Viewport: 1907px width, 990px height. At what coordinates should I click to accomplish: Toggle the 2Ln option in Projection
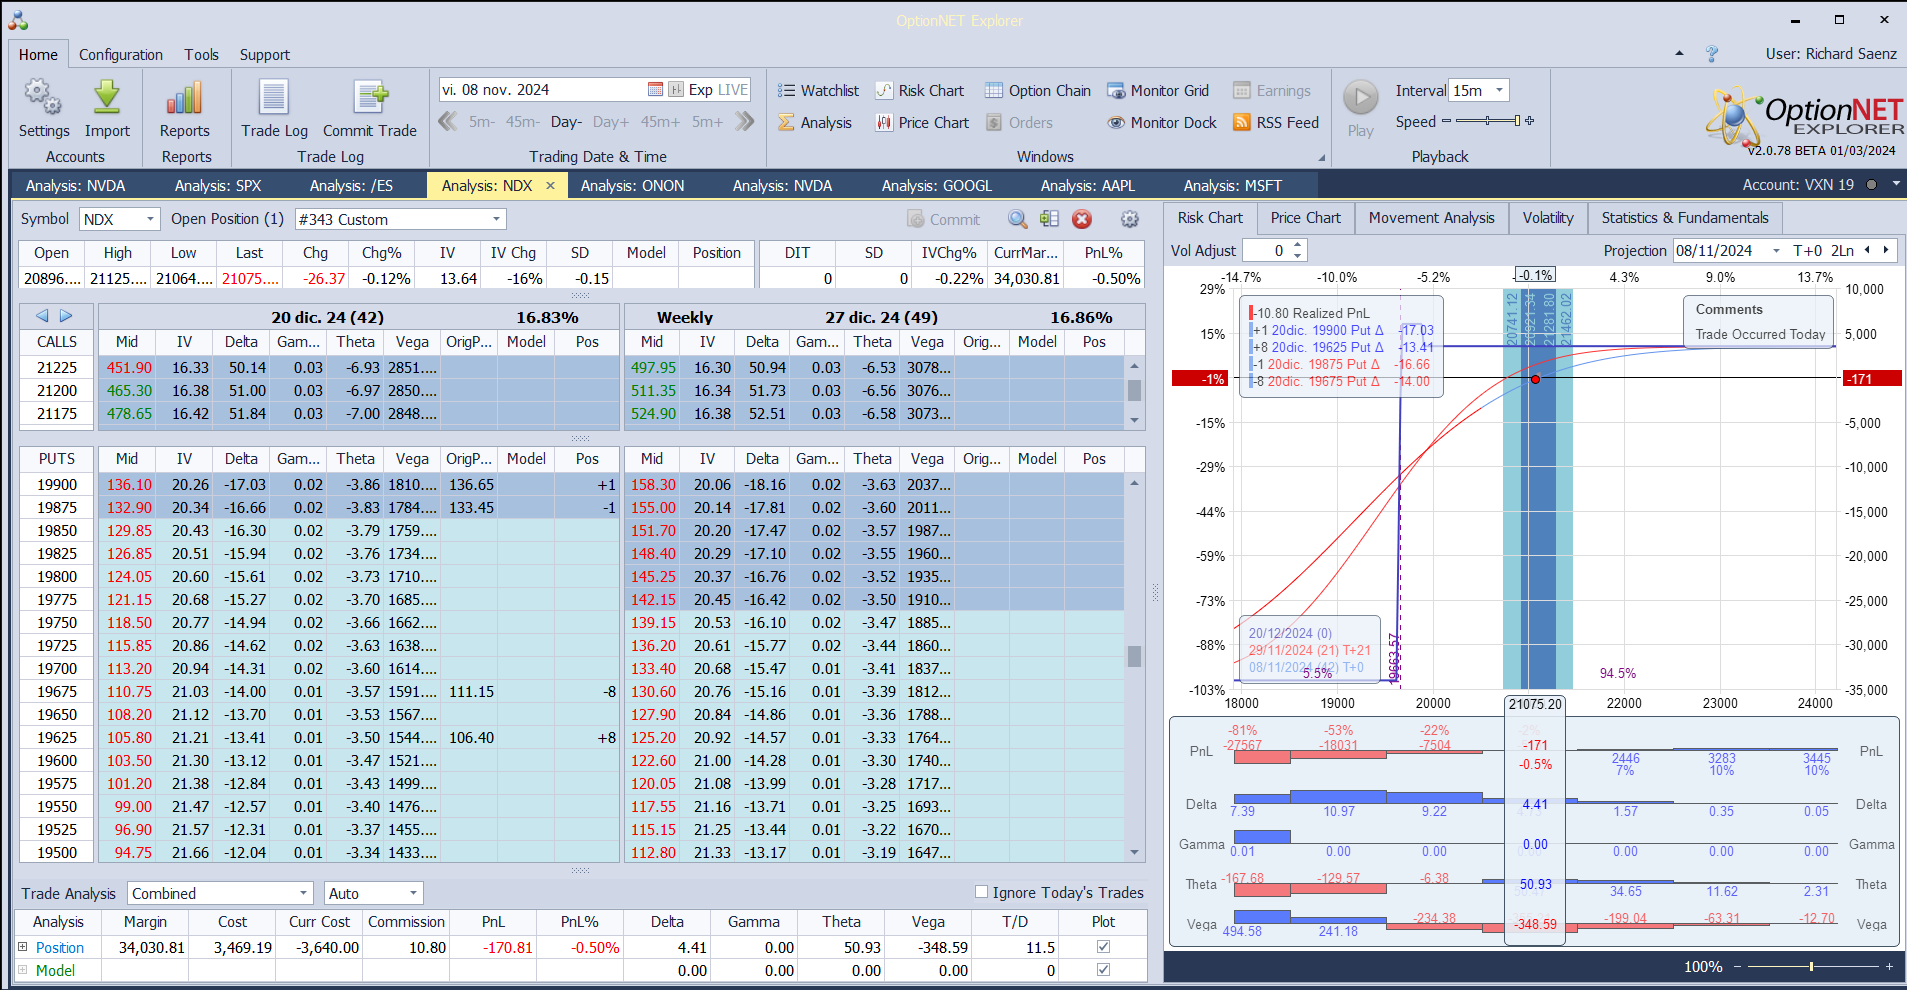click(1842, 250)
